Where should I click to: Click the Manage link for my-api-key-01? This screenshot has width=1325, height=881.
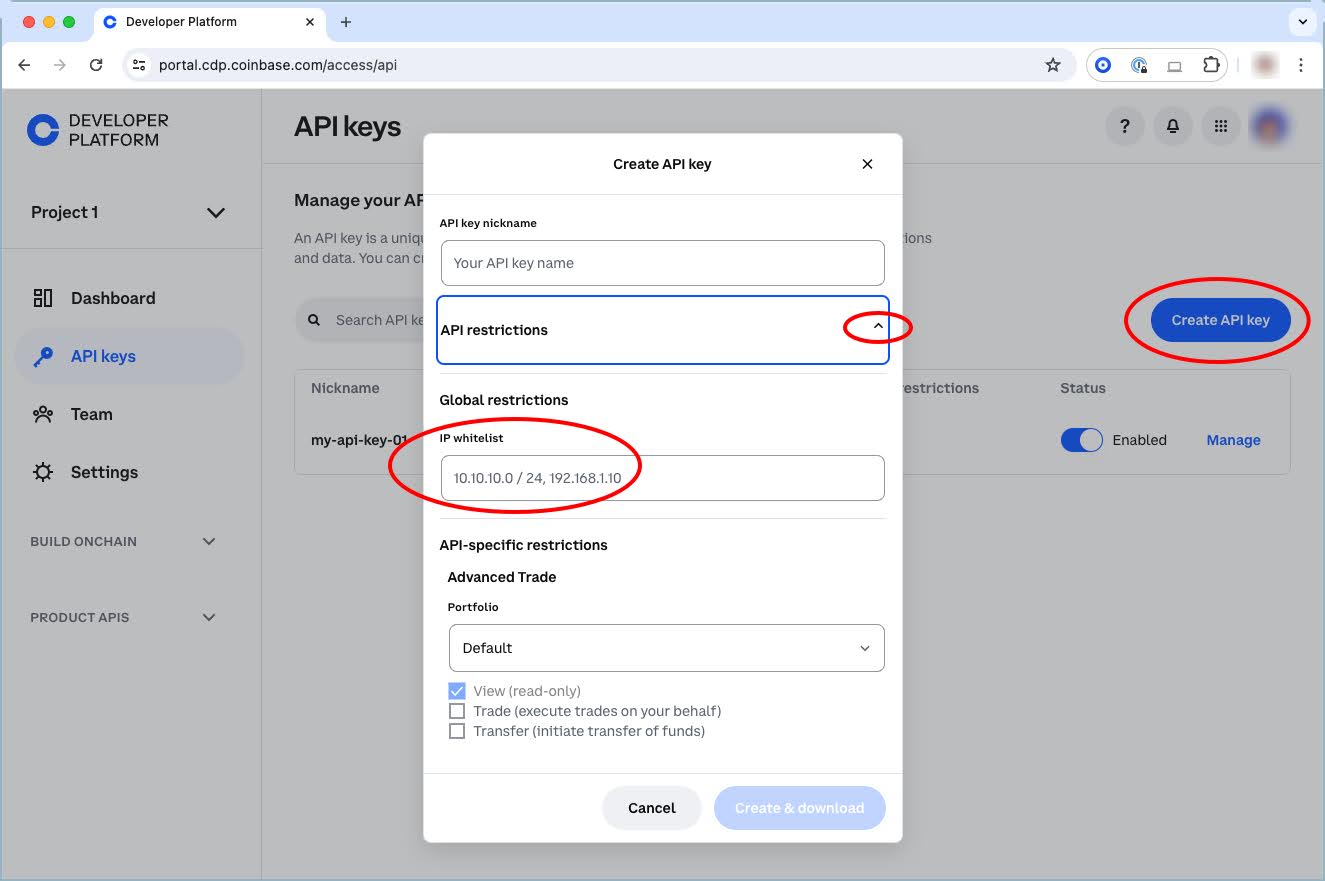(x=1233, y=440)
